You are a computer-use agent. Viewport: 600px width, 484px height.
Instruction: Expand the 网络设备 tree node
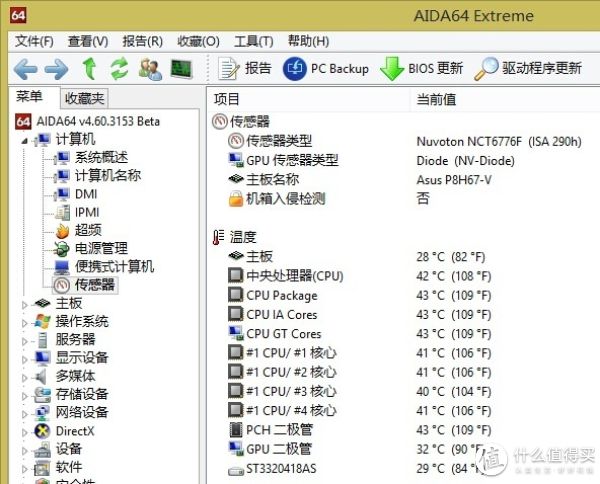click(24, 414)
